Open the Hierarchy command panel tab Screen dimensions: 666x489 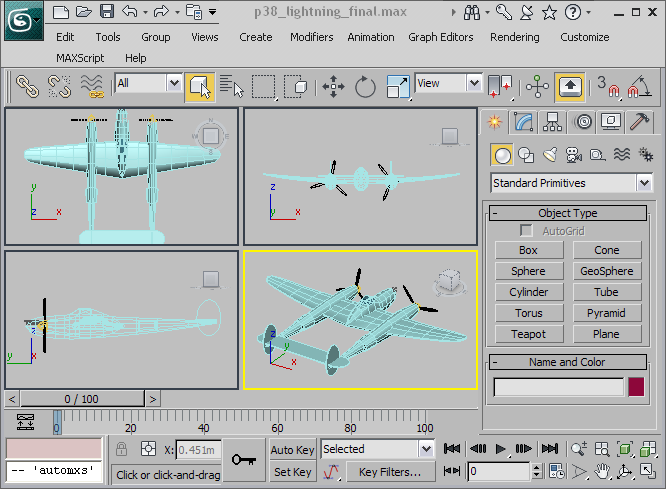tap(552, 122)
